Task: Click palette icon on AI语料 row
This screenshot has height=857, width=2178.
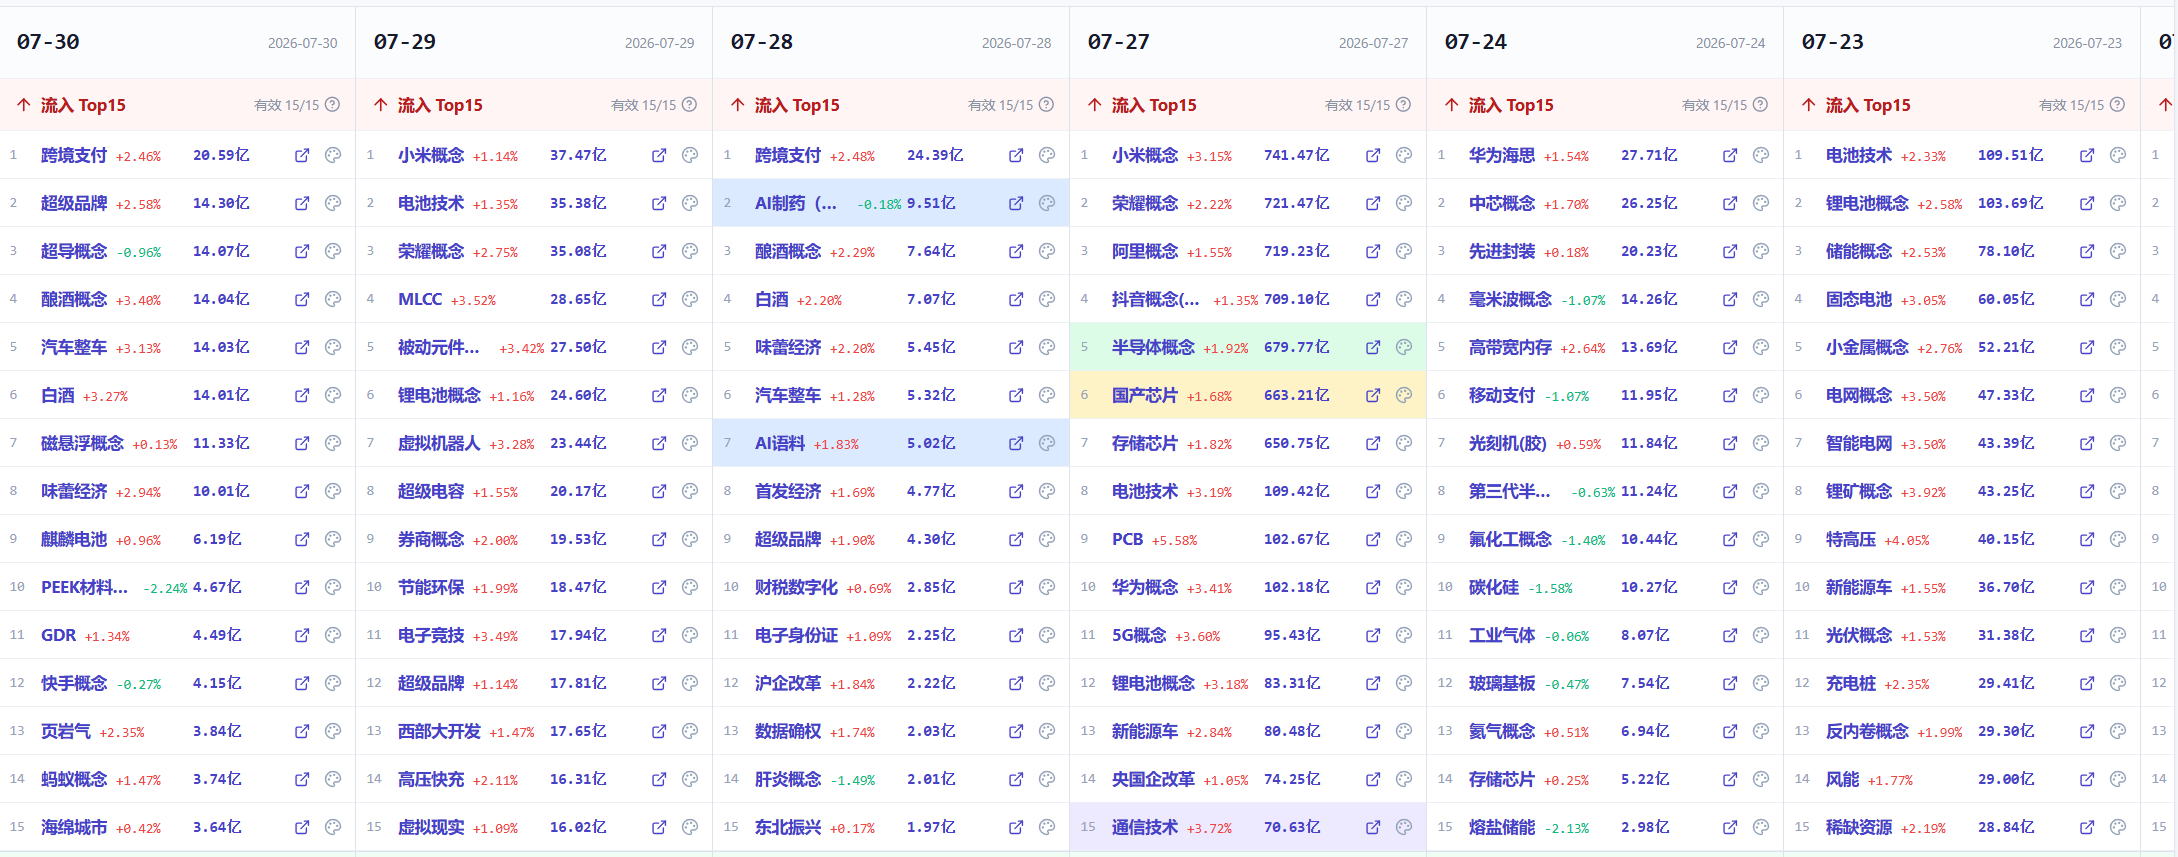Action: 1047,443
